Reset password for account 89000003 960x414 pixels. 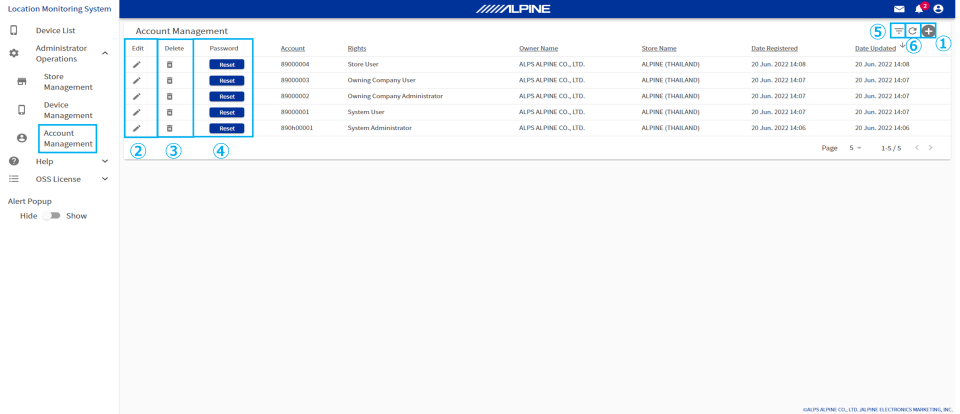click(227, 80)
